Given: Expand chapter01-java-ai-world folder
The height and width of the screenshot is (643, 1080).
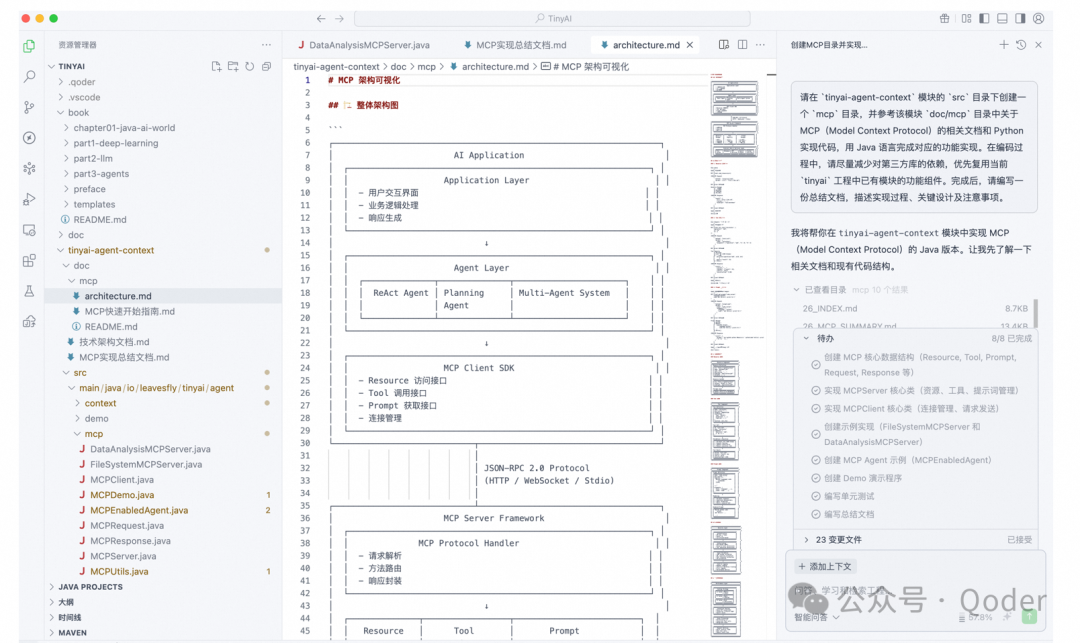Looking at the screenshot, I should (124, 128).
